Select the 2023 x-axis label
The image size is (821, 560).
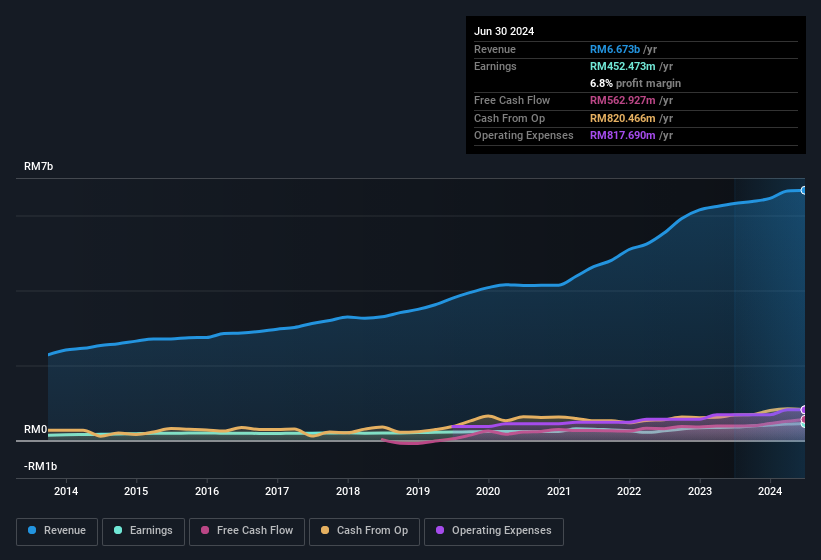pyautogui.click(x=700, y=491)
